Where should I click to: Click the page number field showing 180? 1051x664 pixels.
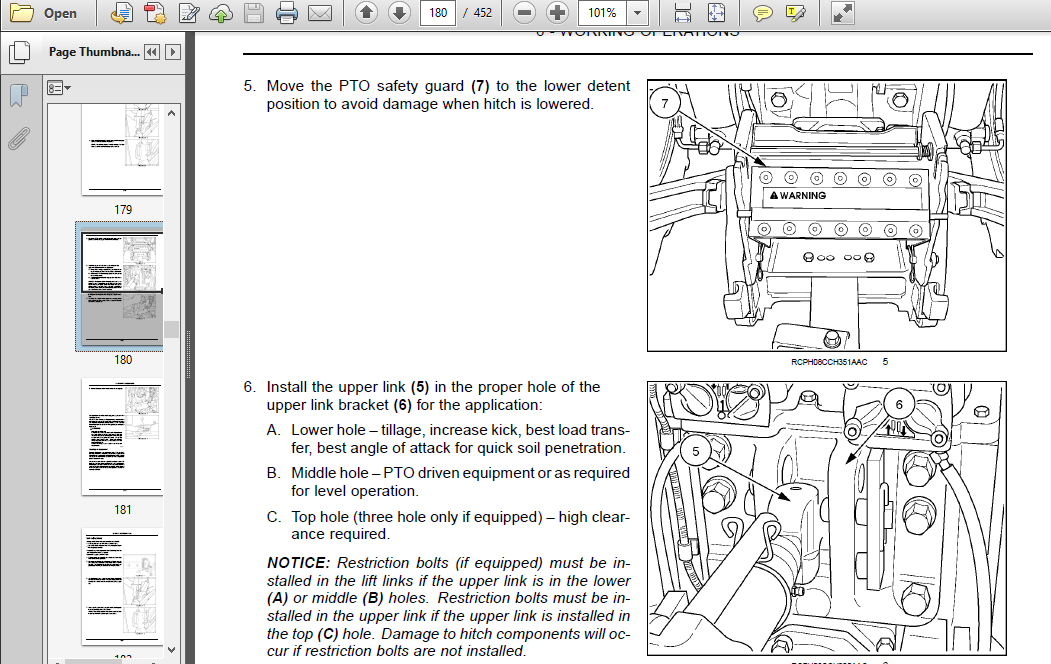click(438, 13)
